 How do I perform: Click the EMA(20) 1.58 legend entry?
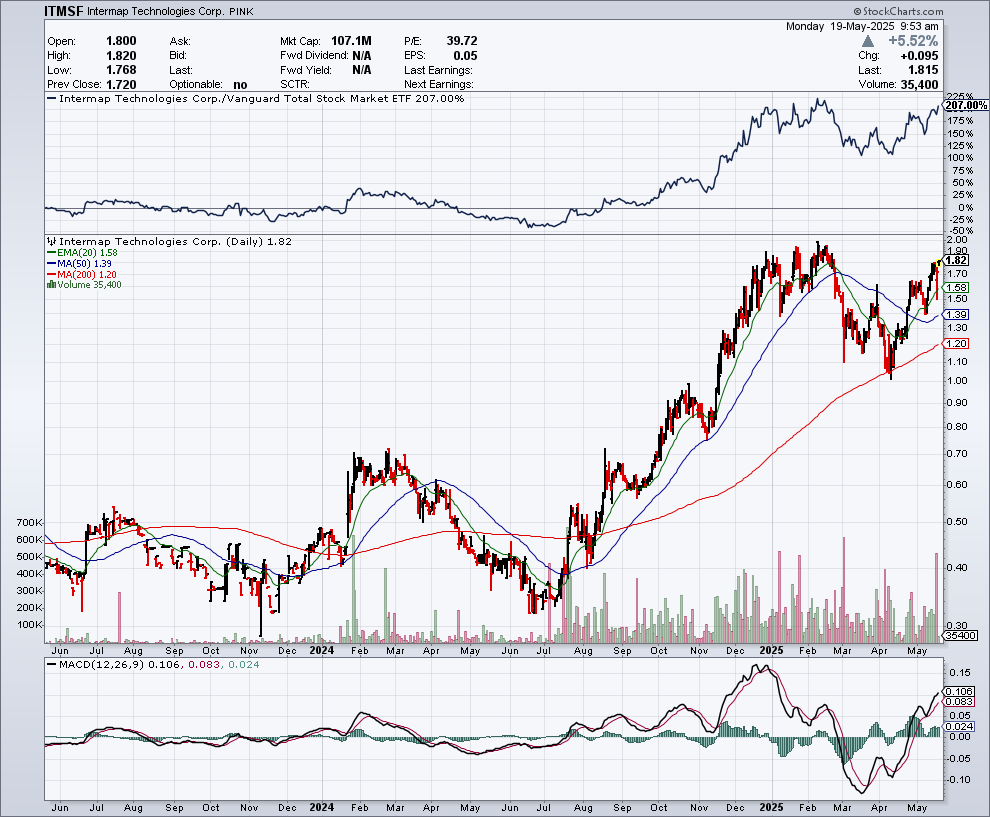82,253
